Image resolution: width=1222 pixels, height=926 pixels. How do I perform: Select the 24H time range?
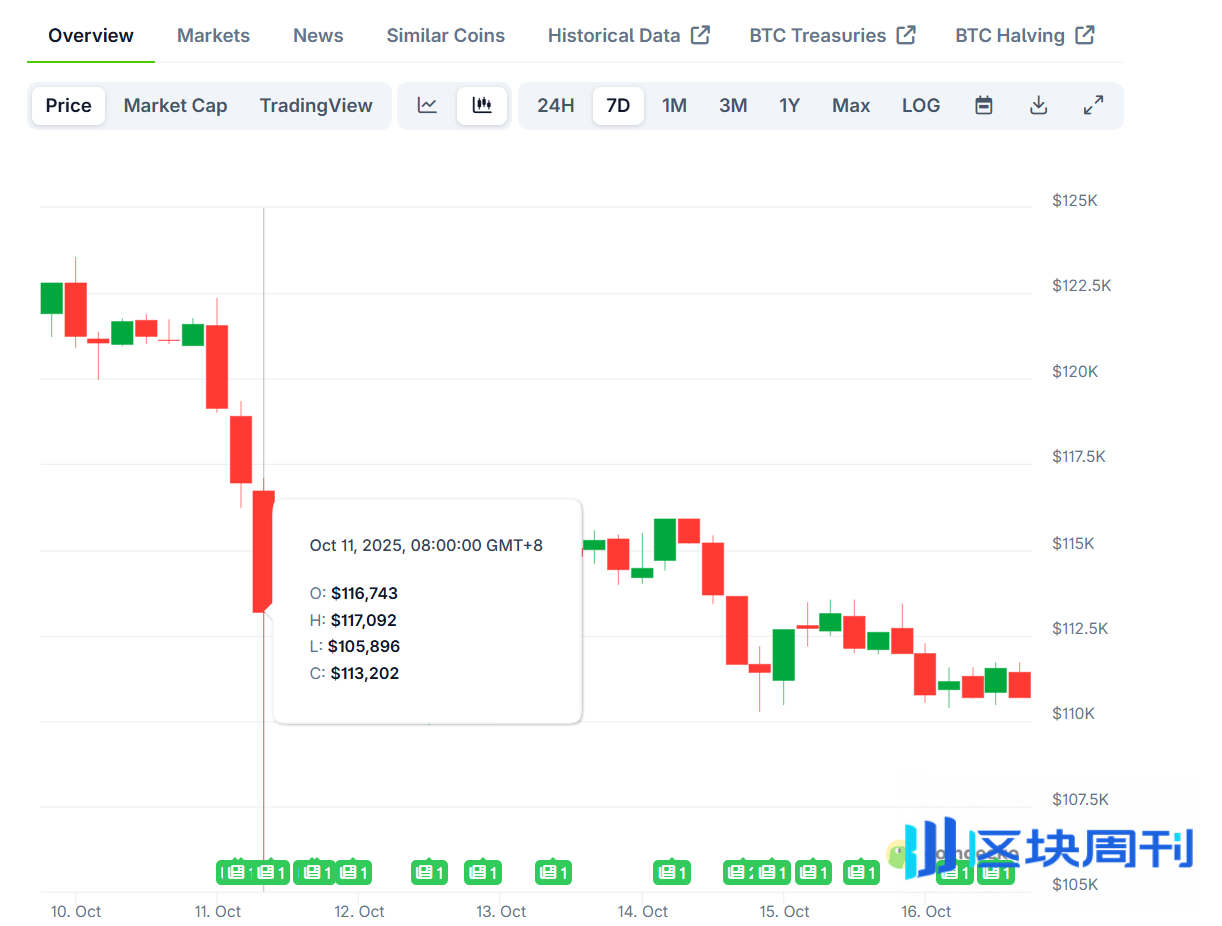[x=555, y=106]
